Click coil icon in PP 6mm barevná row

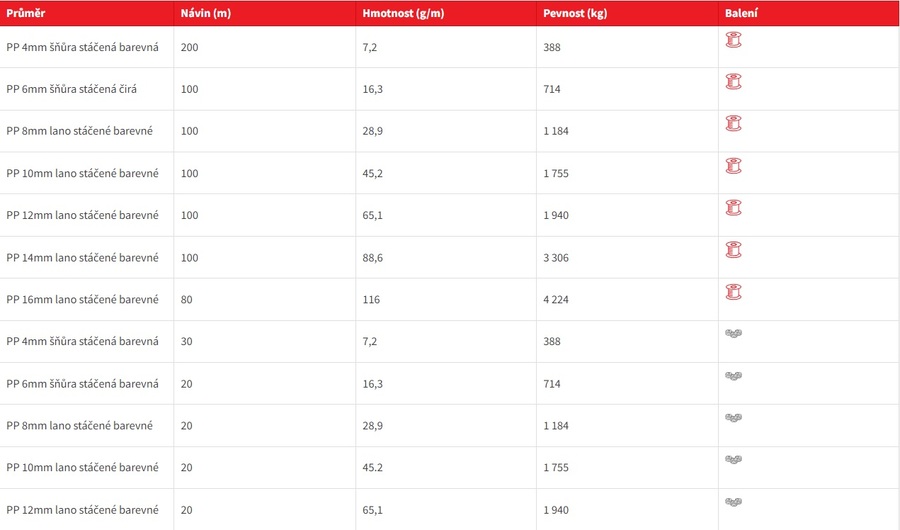point(734,376)
